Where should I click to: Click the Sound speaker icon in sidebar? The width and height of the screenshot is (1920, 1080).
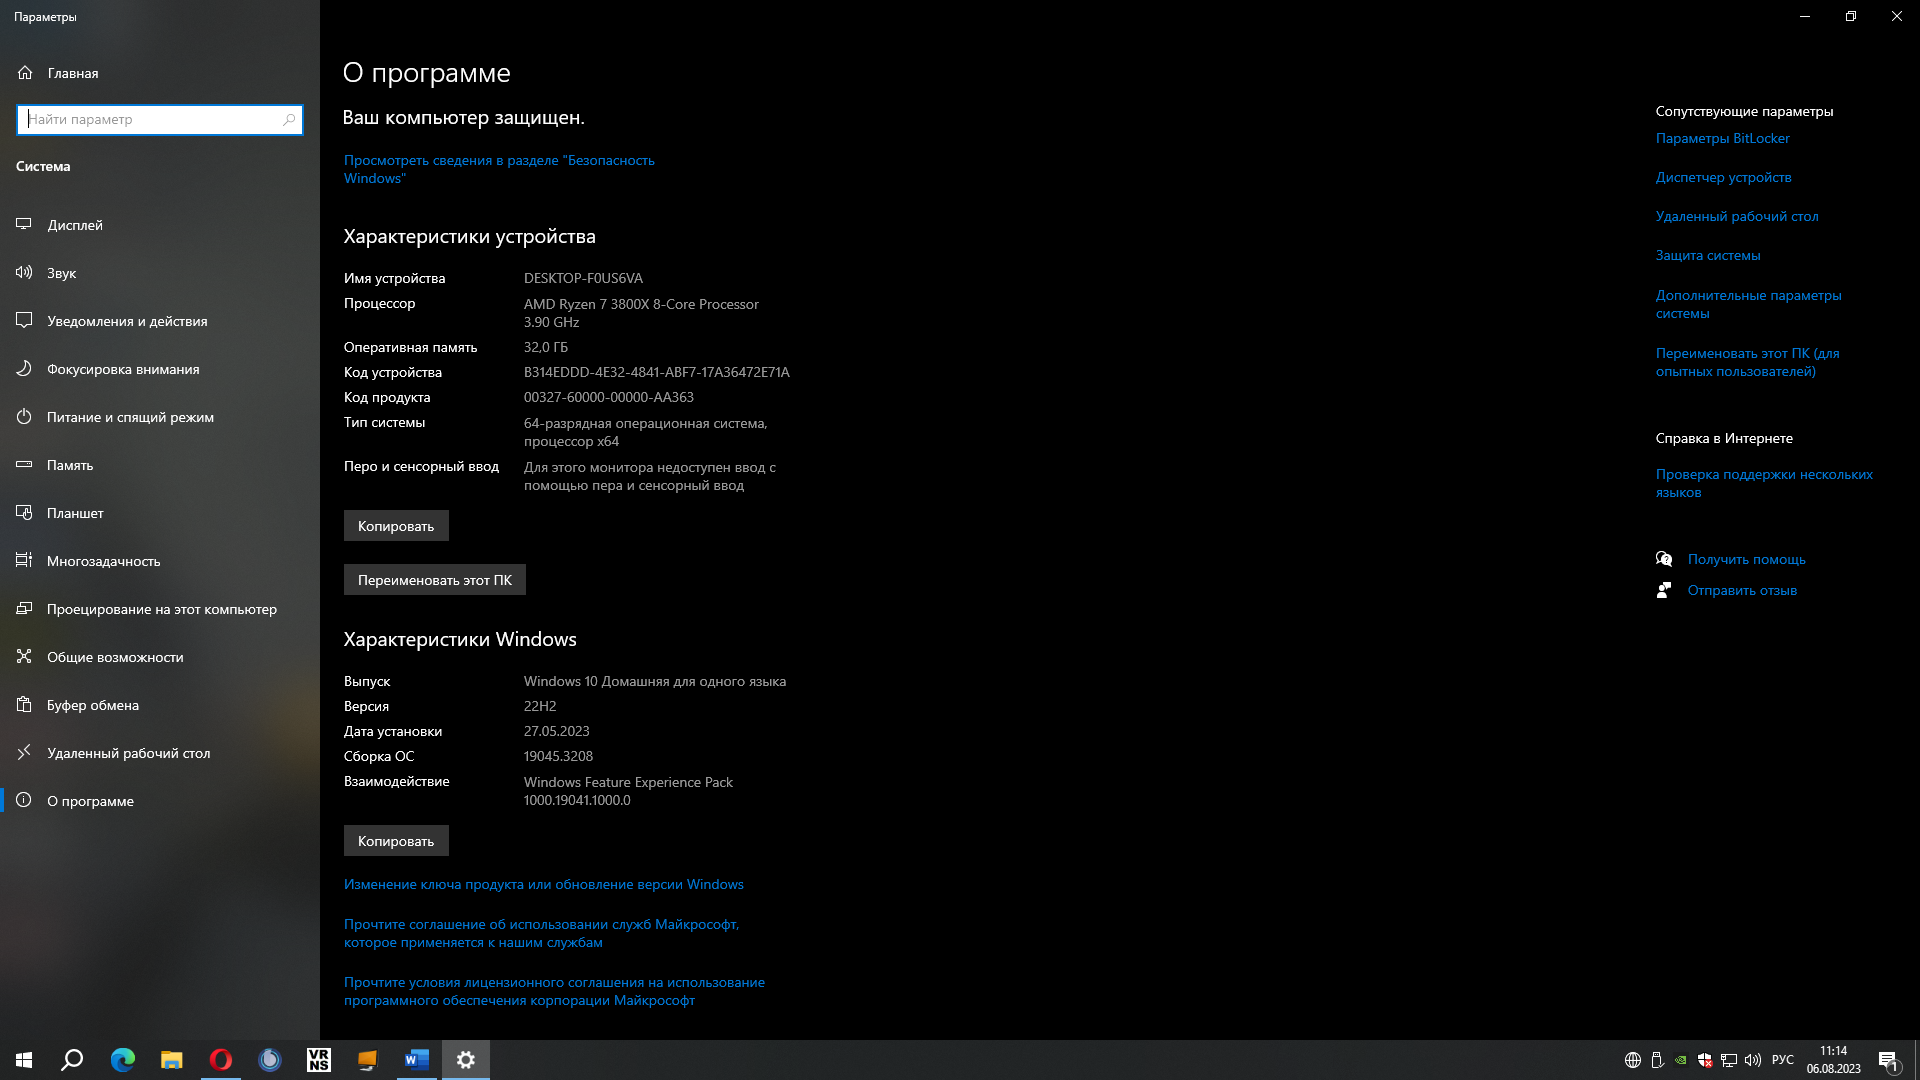[24, 273]
